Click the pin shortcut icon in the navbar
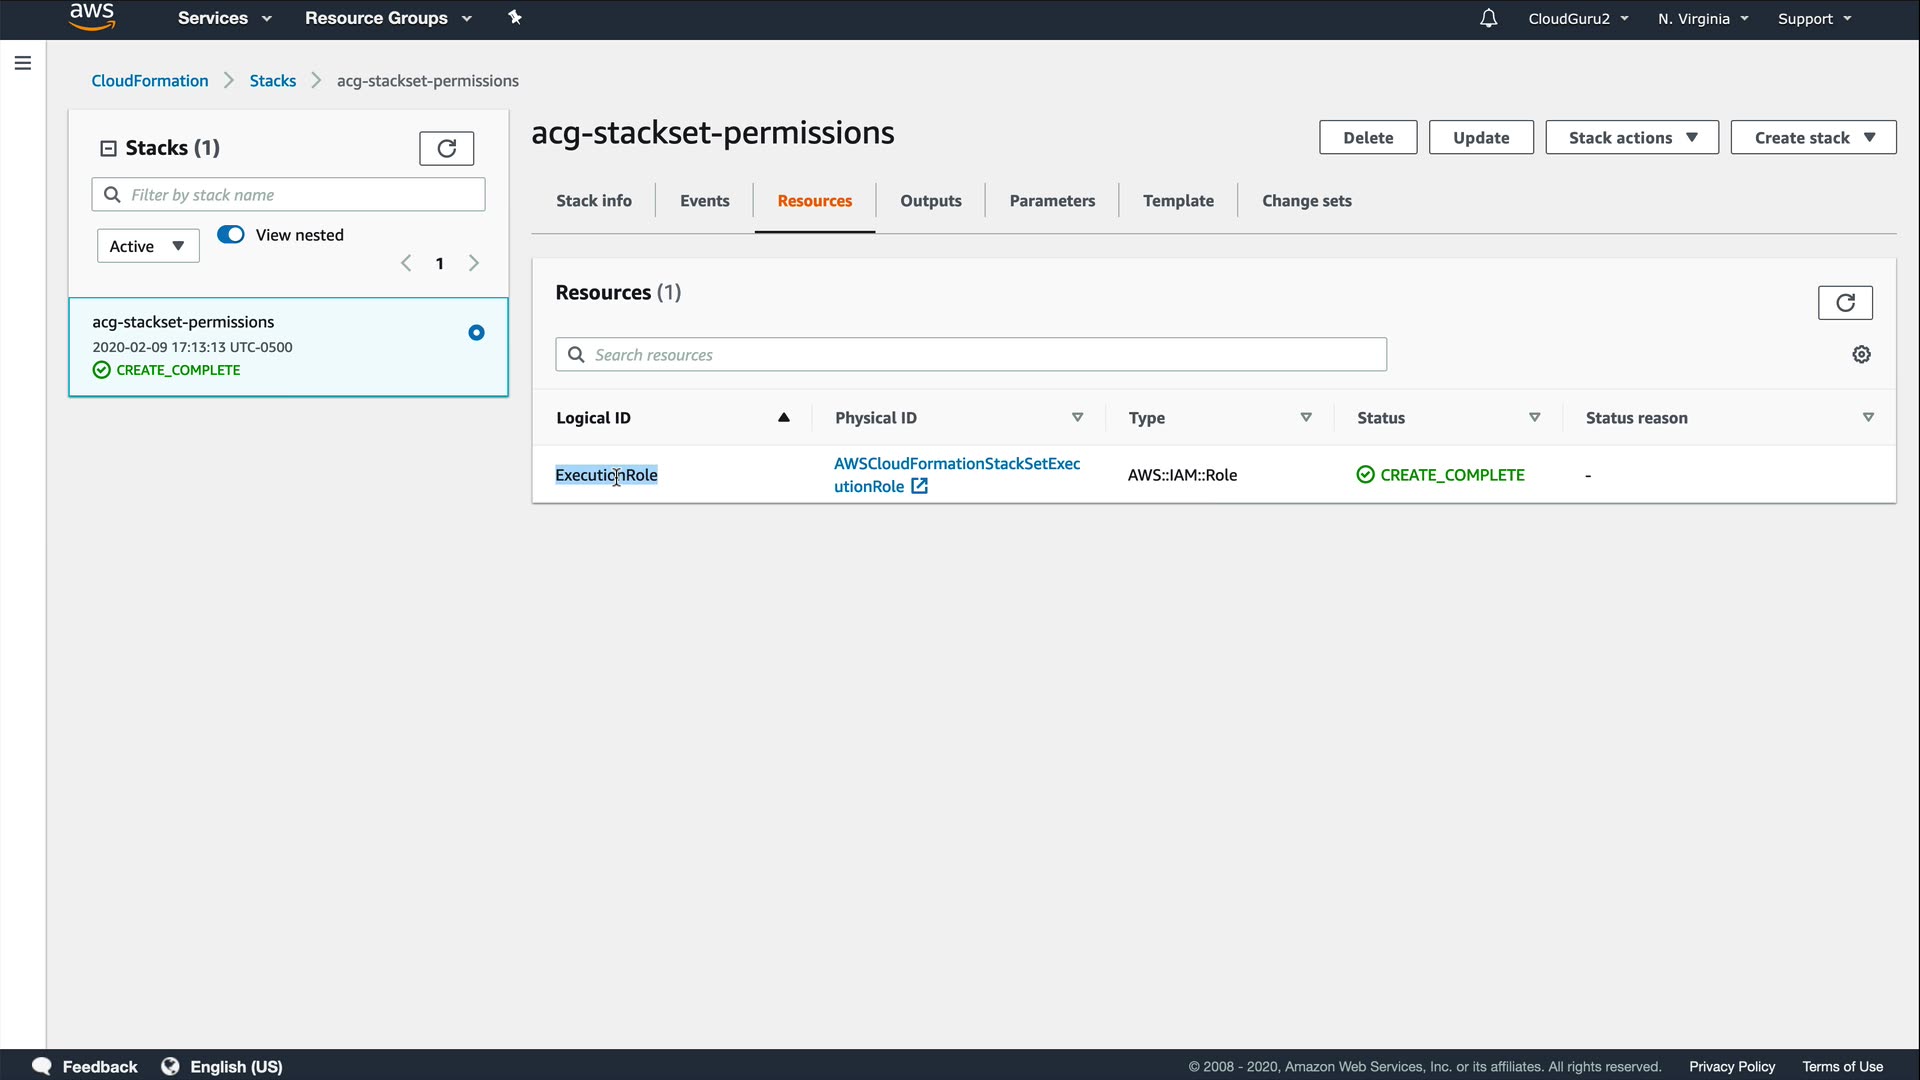 point(515,18)
